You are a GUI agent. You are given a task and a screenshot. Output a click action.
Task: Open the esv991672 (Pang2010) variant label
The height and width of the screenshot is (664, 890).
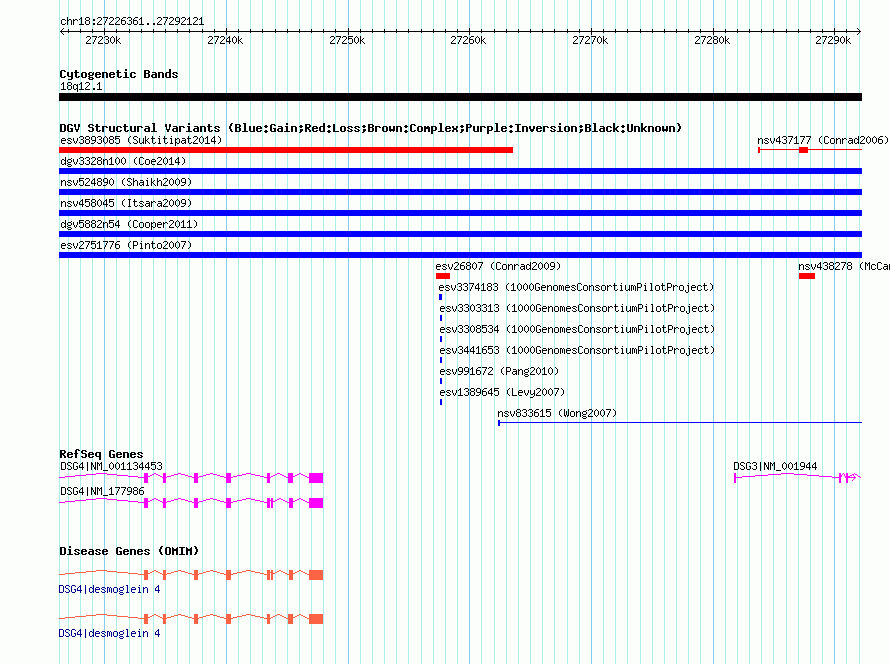click(499, 371)
